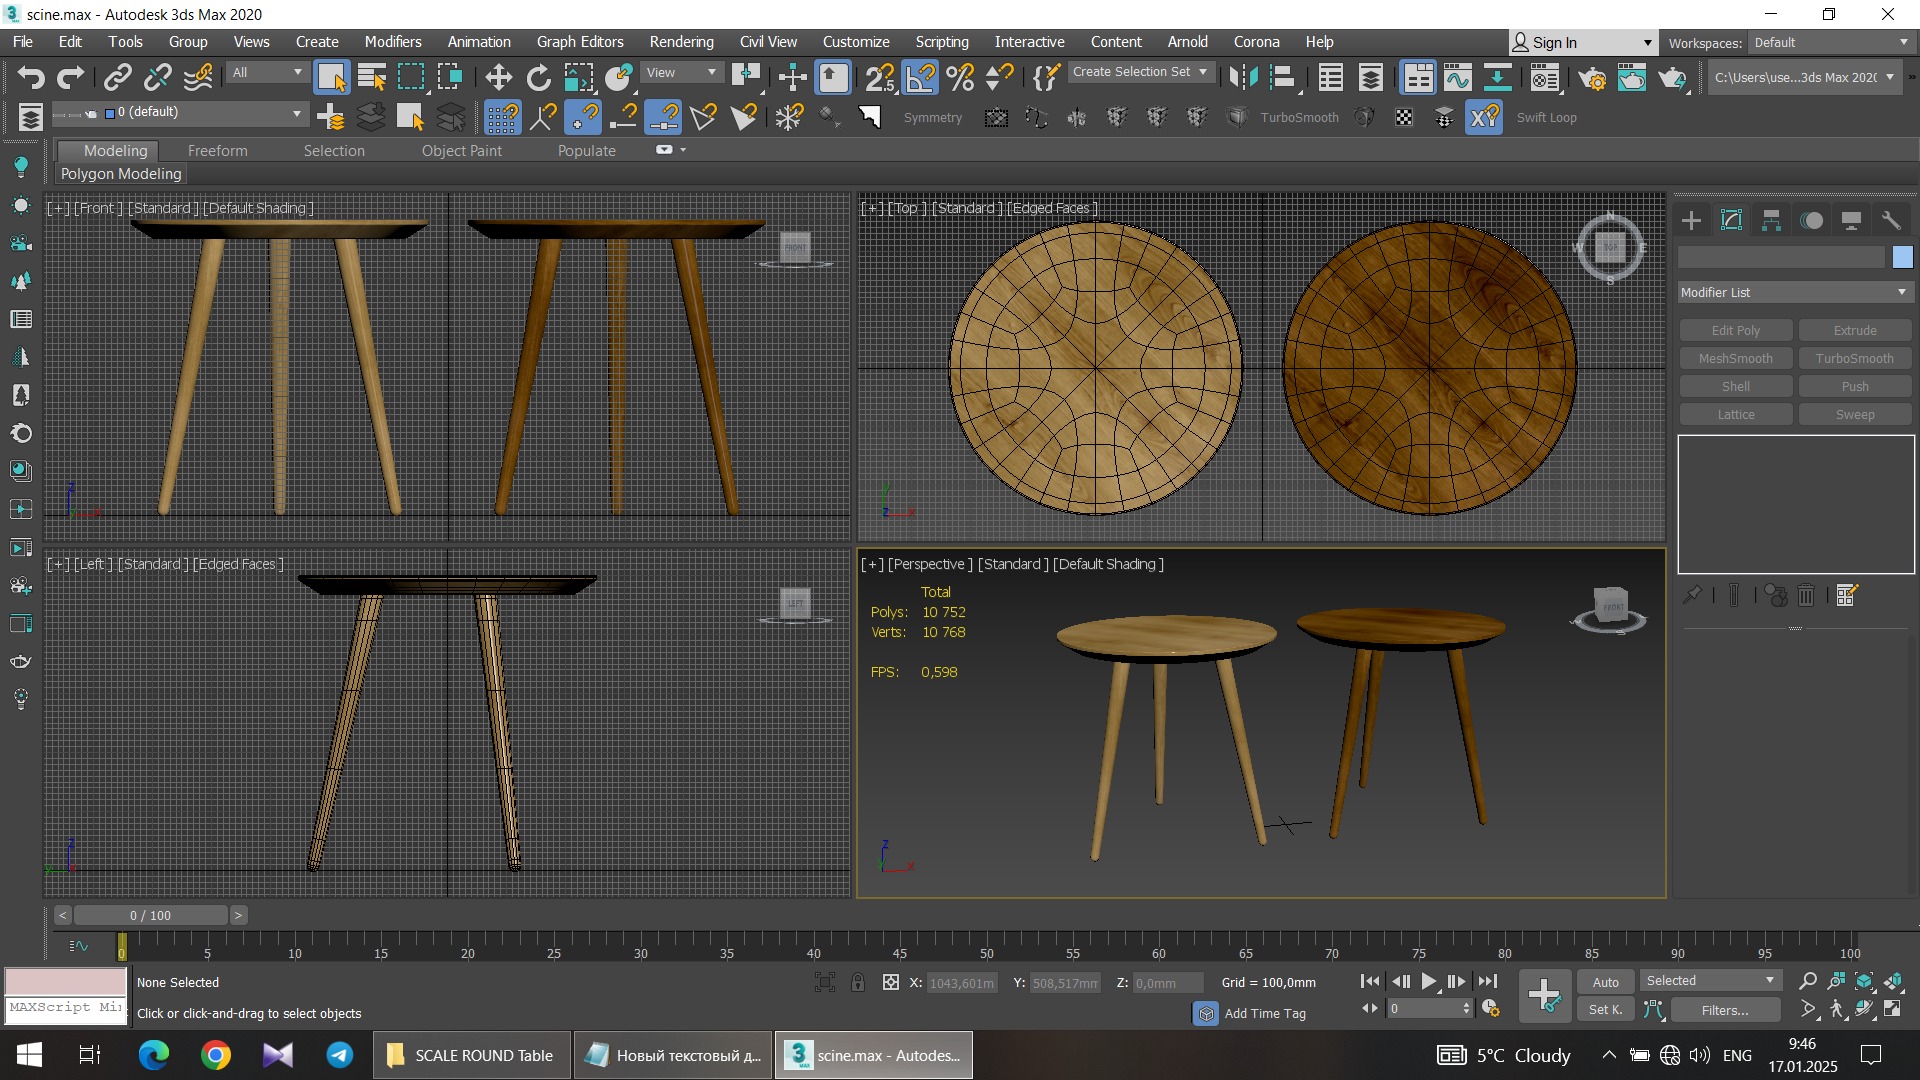Click the Shell modifier button

(x=1735, y=386)
